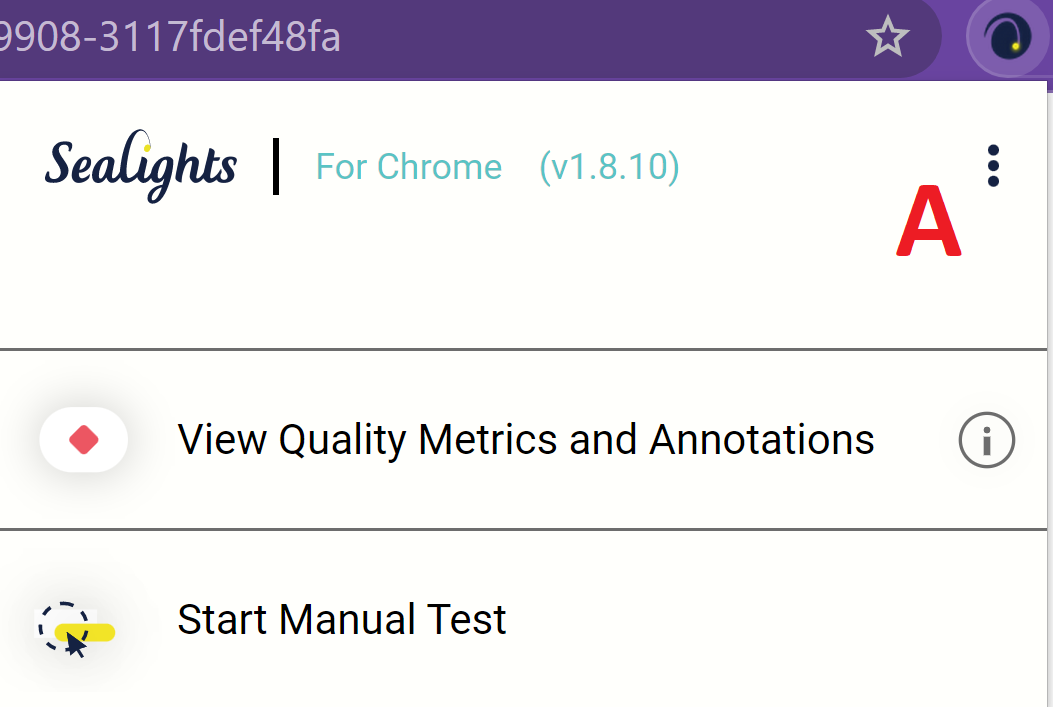This screenshot has height=718, width=1057.
Task: Click the red diamond Quality Metrics icon
Action: [84, 440]
